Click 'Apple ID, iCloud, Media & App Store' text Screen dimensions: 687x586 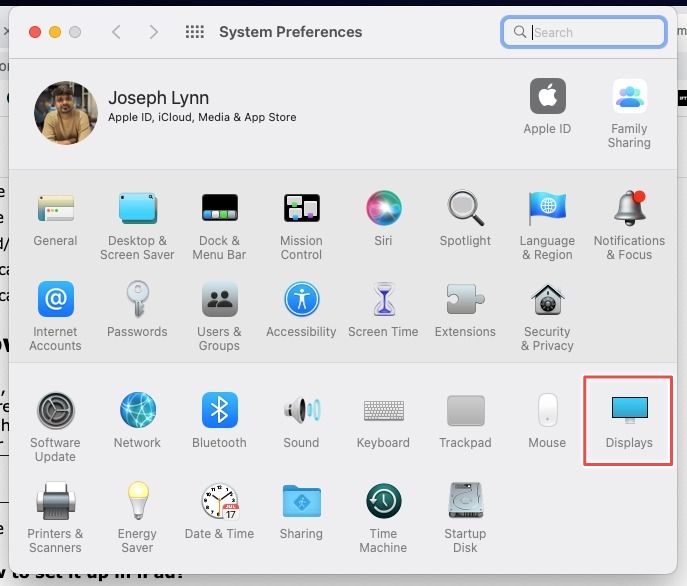pyautogui.click(x=202, y=117)
